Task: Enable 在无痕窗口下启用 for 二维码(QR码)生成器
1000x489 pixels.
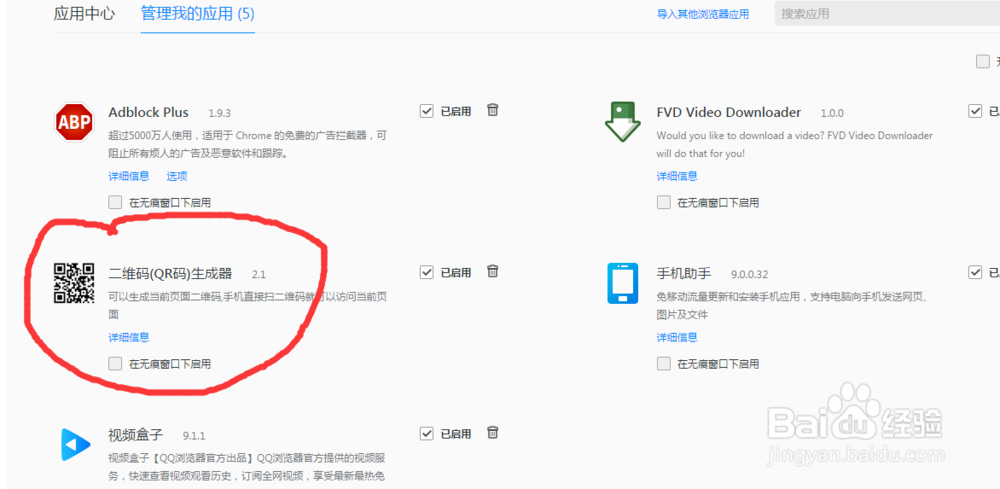Action: pyautogui.click(x=115, y=364)
